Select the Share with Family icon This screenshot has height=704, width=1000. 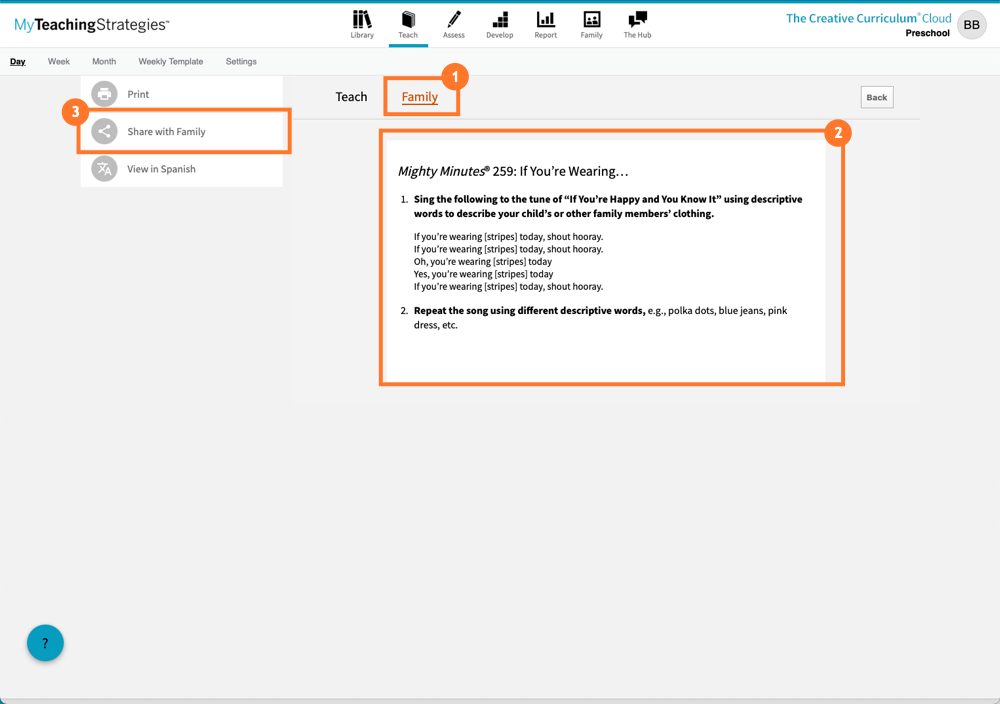104,131
